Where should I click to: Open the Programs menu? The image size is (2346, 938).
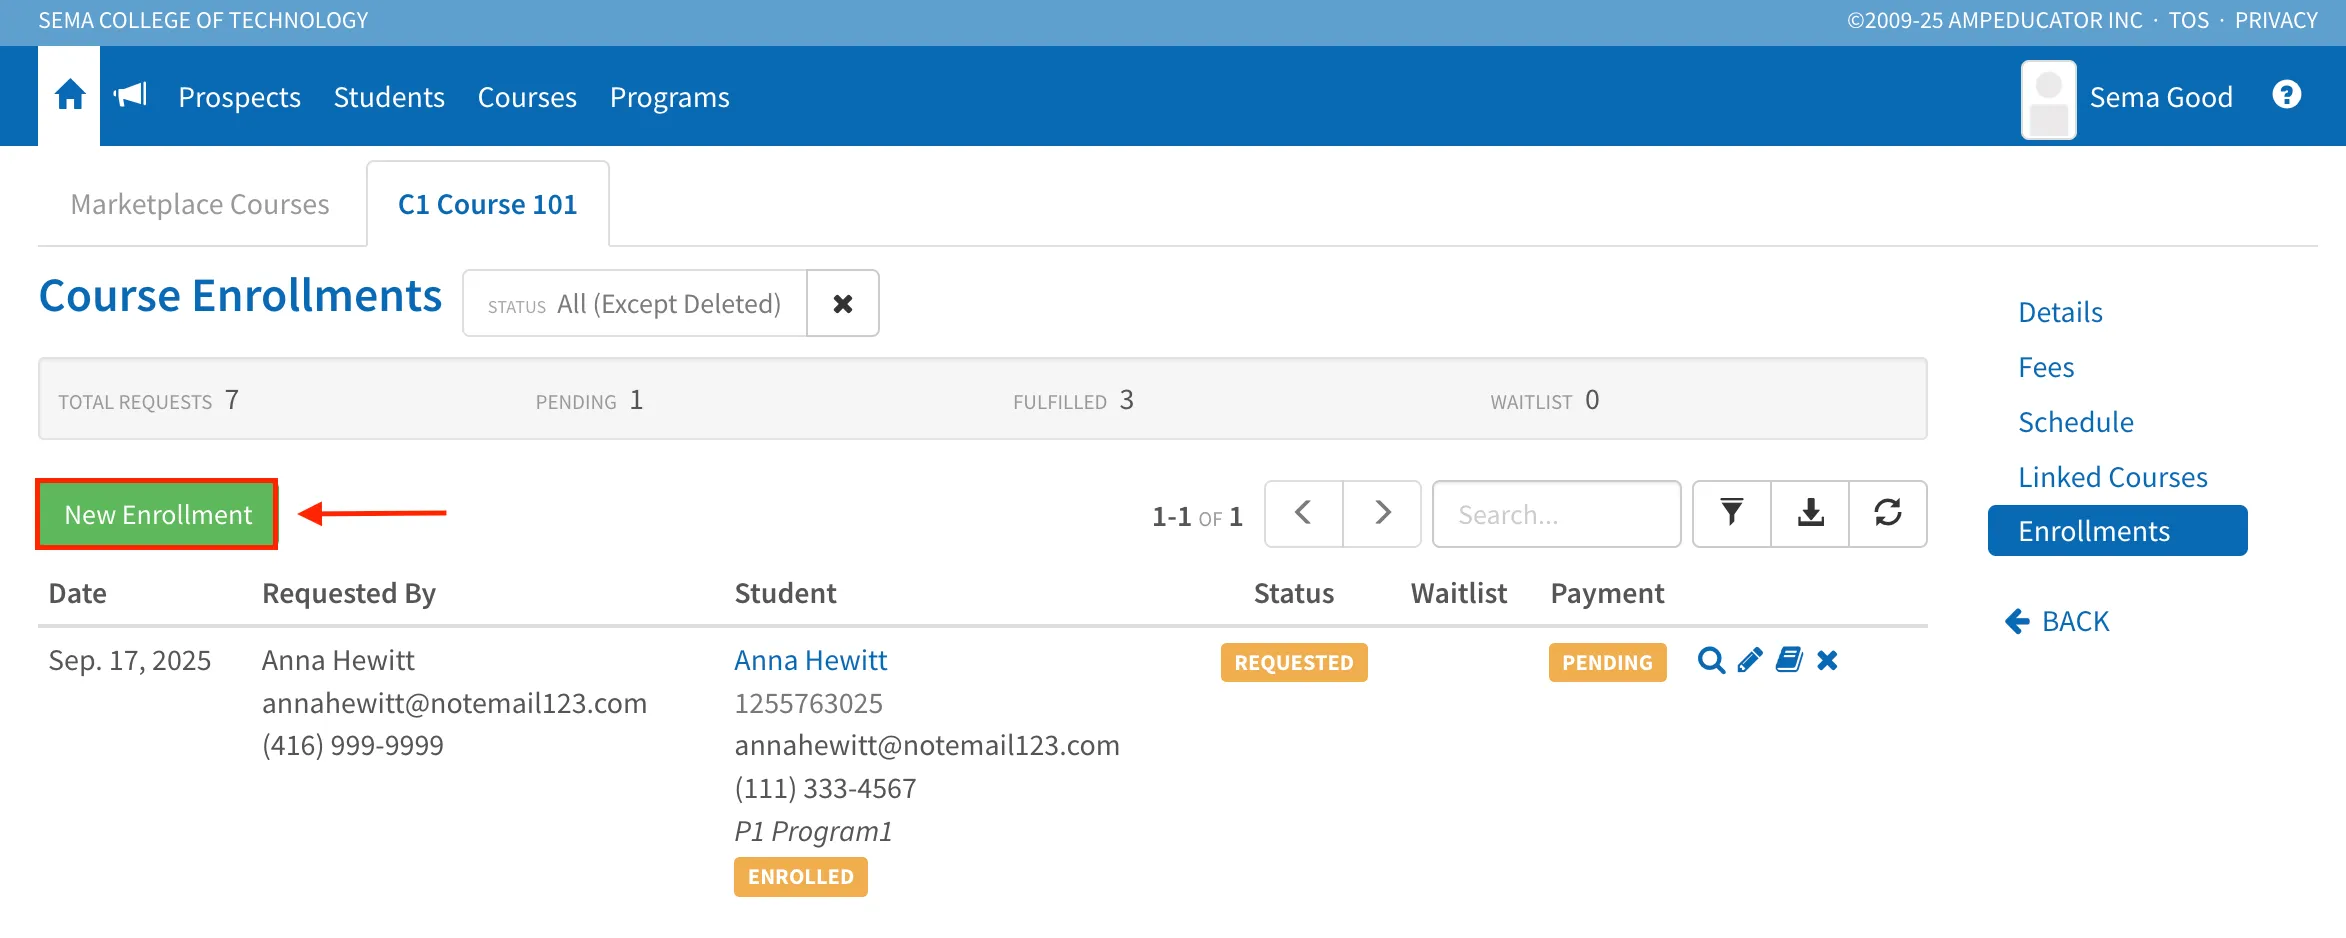670,97
